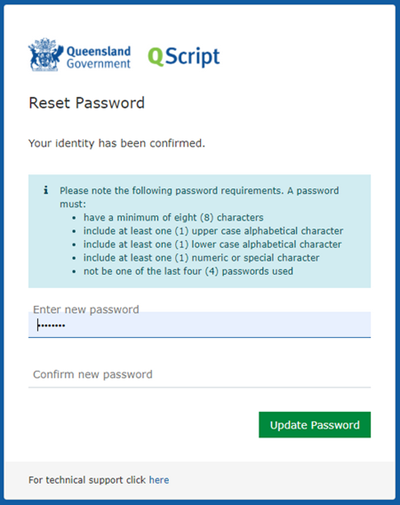This screenshot has width=400, height=505.
Task: Click the 'Your identity has been confirmed' message
Action: coord(117,143)
